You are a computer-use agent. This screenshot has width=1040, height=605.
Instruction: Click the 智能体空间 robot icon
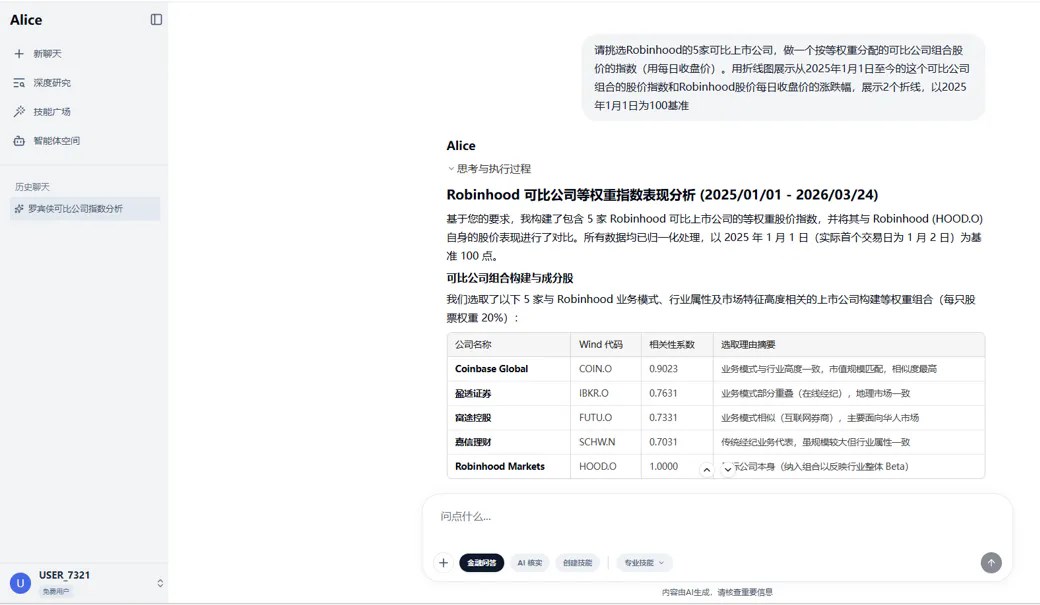pyautogui.click(x=19, y=141)
